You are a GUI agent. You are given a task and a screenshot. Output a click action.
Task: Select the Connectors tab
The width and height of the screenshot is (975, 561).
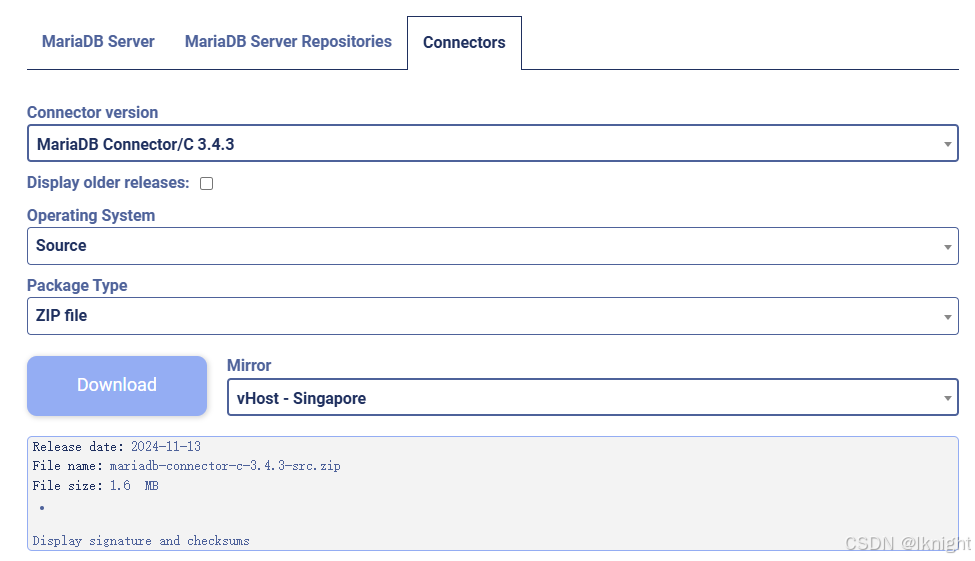[x=464, y=42]
